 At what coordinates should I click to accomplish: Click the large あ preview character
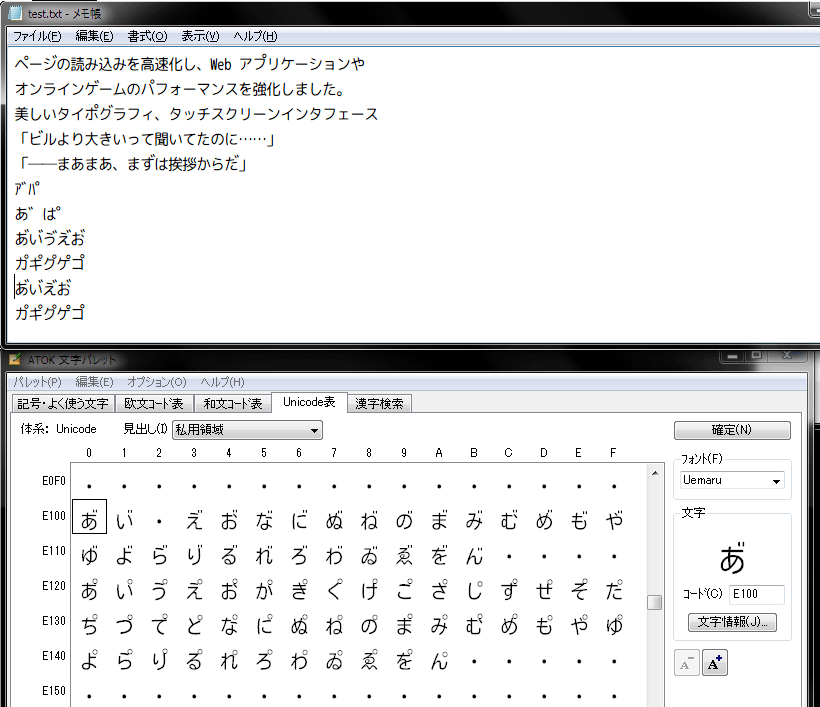[732, 558]
